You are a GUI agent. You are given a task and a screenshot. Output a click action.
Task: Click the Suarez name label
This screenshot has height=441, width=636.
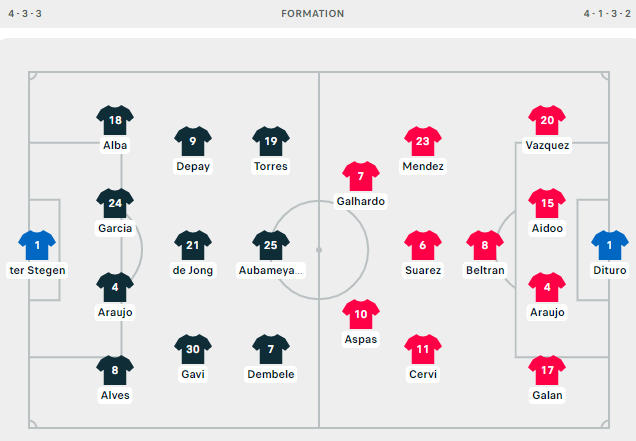tap(423, 270)
